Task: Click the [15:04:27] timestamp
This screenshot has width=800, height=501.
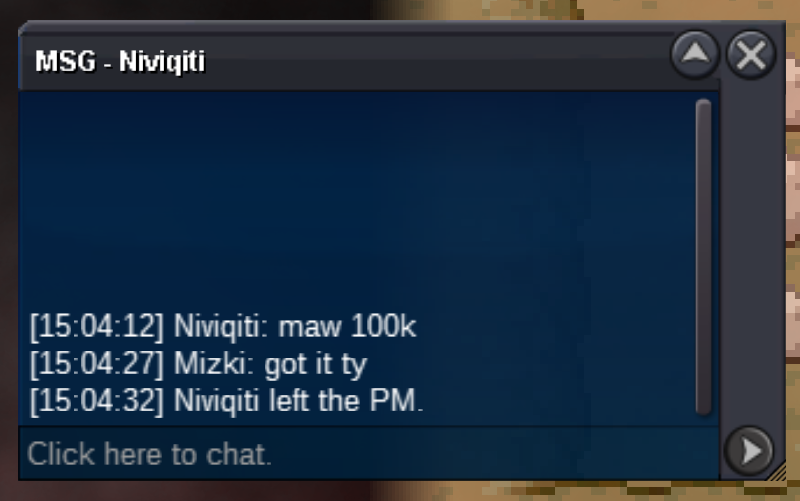Action: point(97,364)
